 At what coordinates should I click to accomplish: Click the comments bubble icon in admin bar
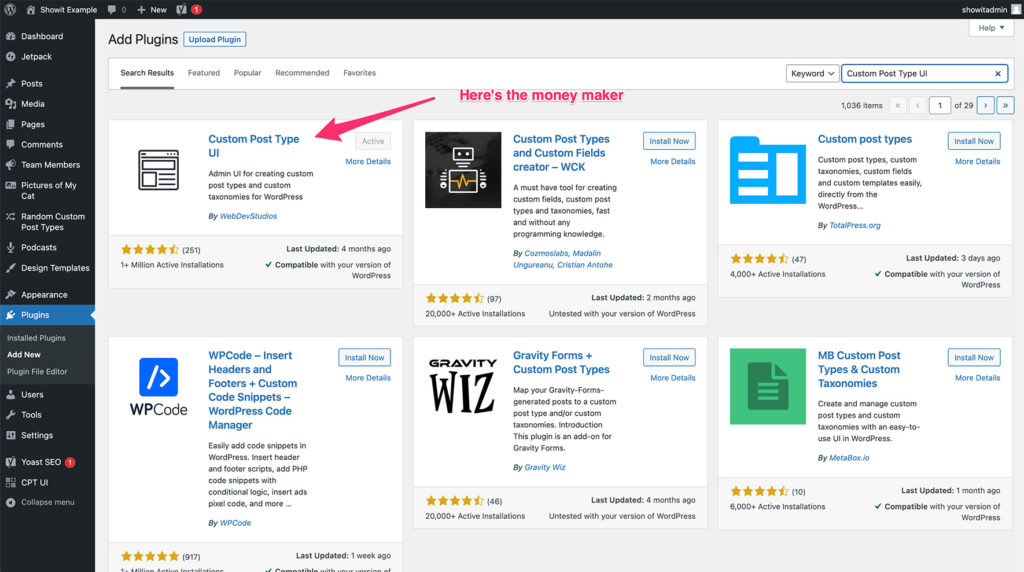point(112,10)
